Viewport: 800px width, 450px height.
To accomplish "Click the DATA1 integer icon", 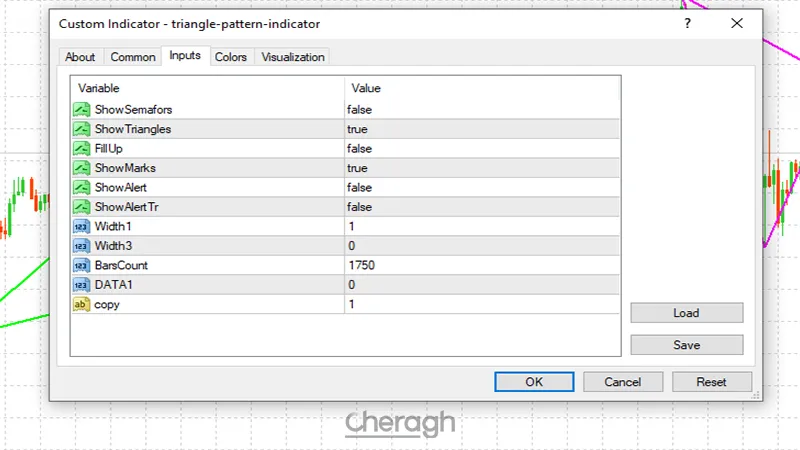I will coord(81,285).
